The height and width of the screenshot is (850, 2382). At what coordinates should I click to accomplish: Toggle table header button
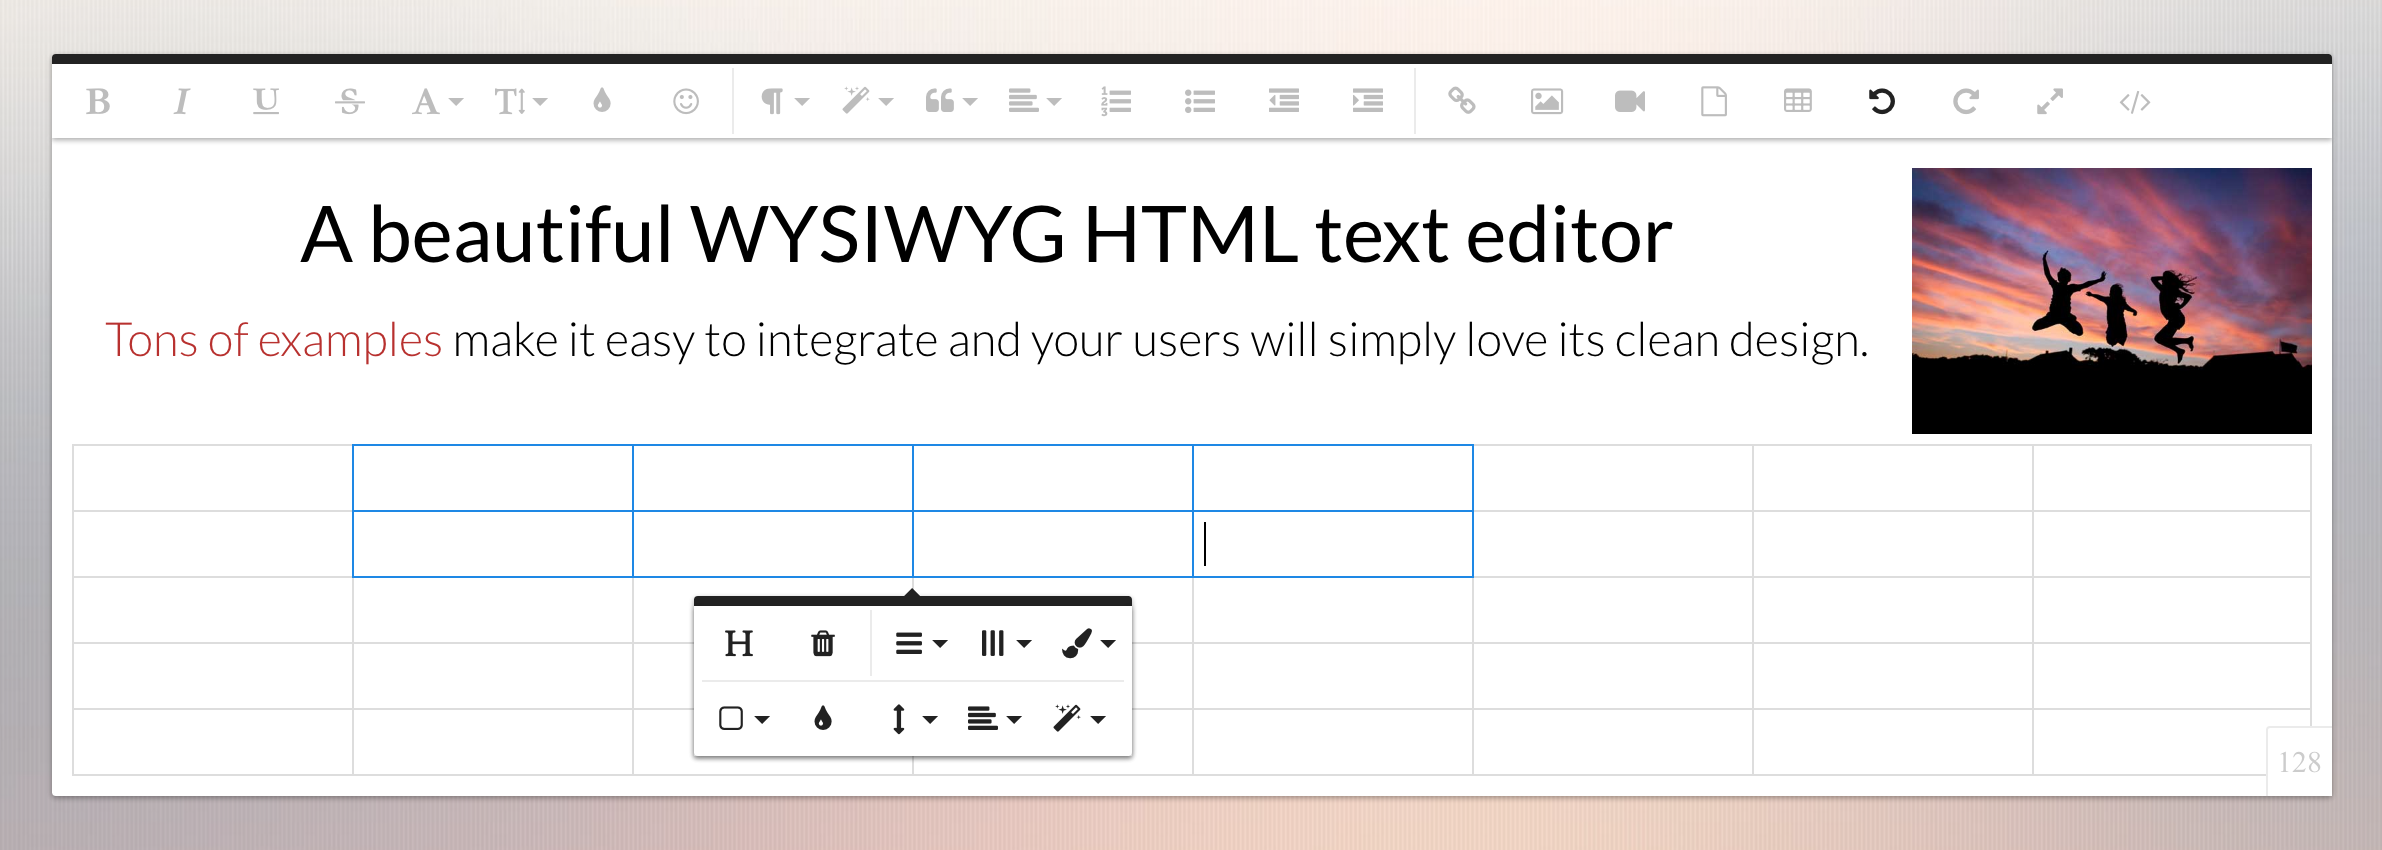click(x=739, y=643)
